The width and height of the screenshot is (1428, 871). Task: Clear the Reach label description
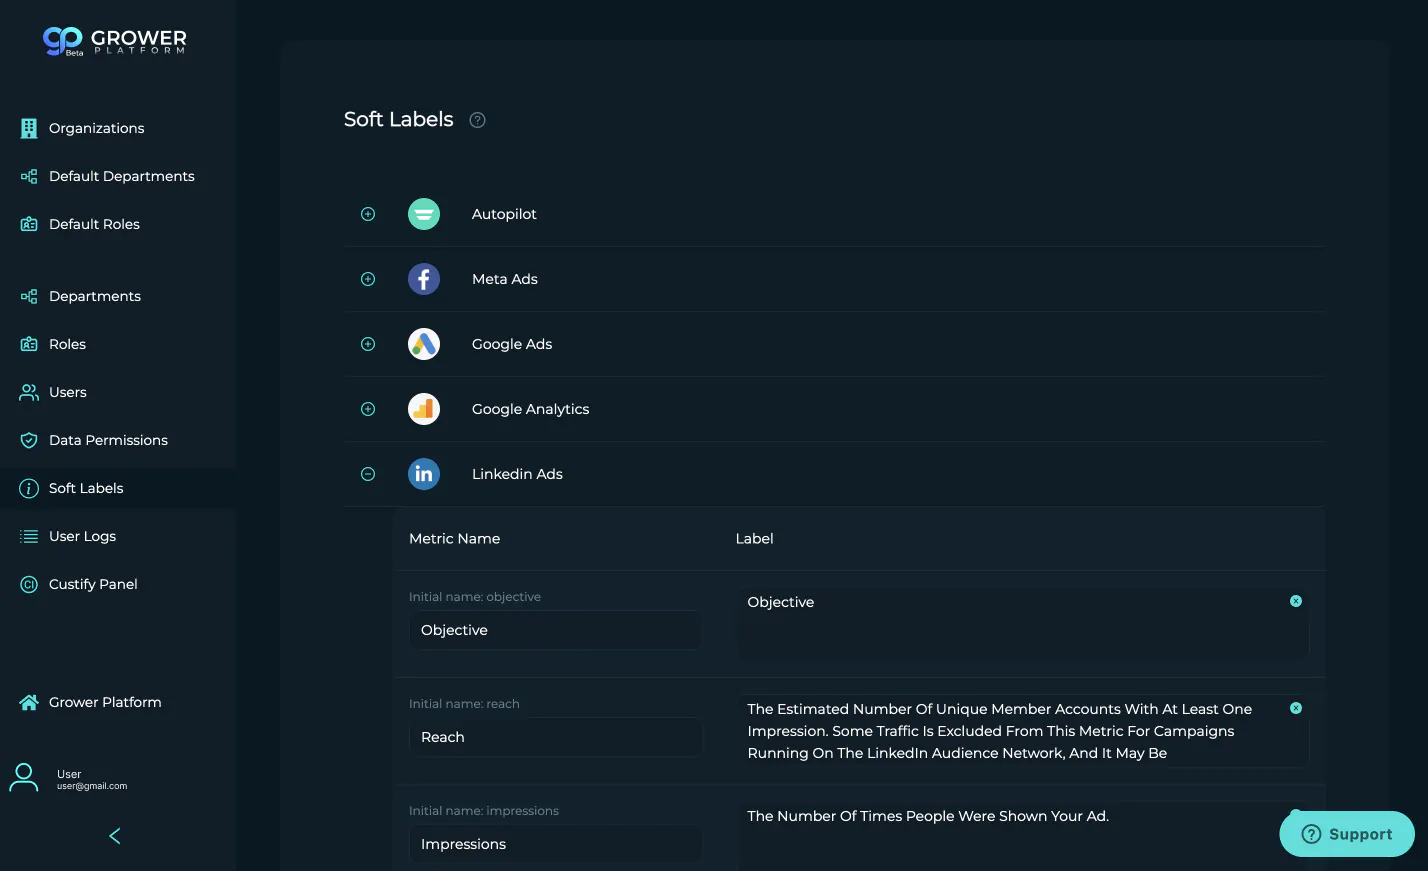(1296, 708)
